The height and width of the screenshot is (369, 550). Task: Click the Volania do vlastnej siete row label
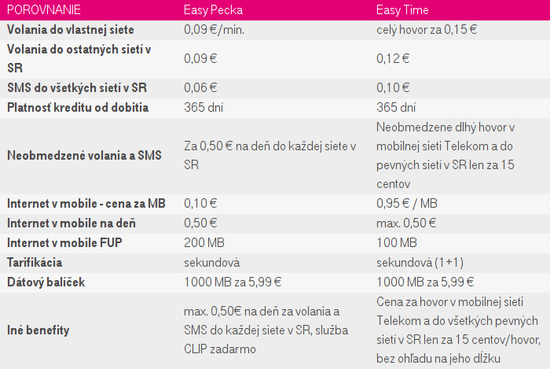pyautogui.click(x=70, y=30)
